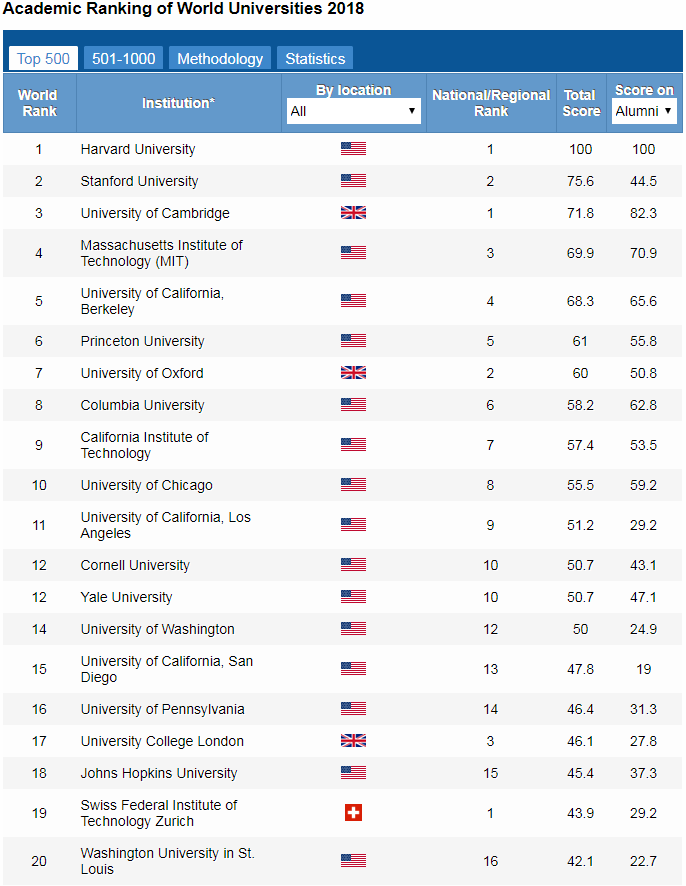Click the US flag beside Johns Hopkins University
Screen dimensions: 686x886
click(x=353, y=773)
